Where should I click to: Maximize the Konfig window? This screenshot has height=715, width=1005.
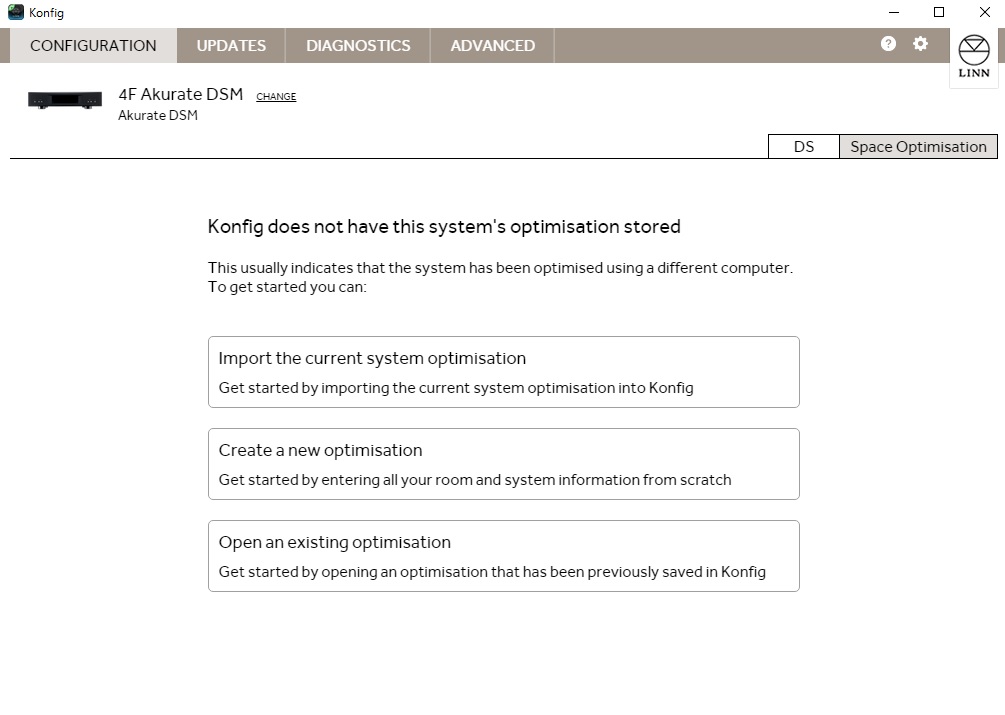tap(939, 12)
